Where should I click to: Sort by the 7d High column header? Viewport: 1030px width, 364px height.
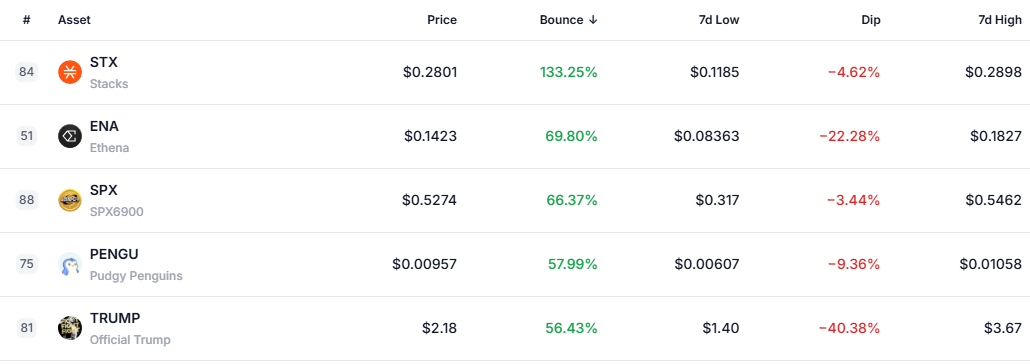pyautogui.click(x=1000, y=20)
